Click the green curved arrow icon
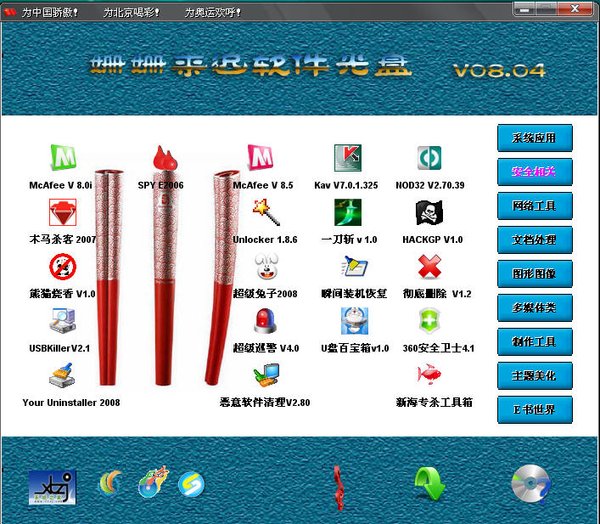600x524 pixels. coord(430,485)
